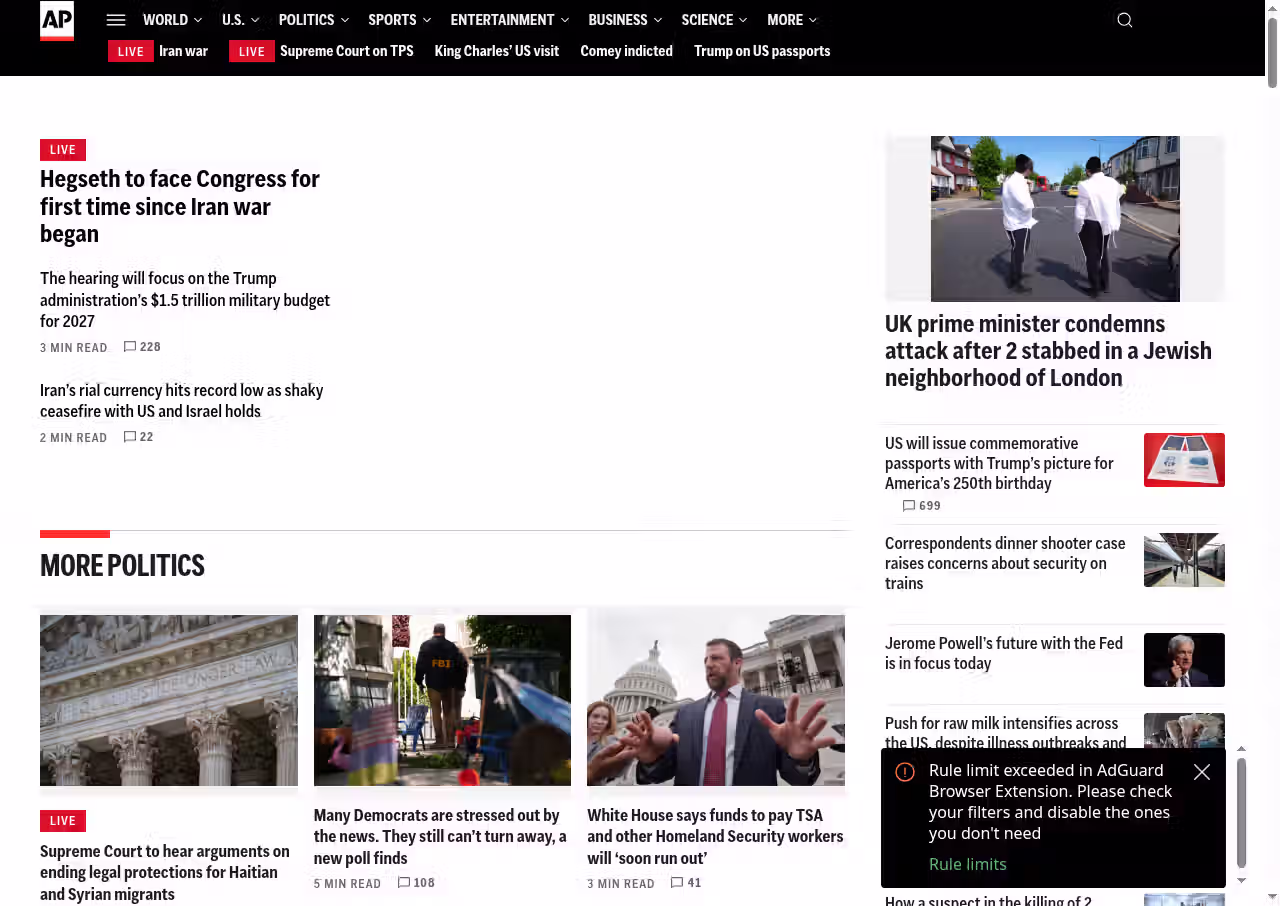Open the hamburger menu icon
This screenshot has width=1280, height=906.
116,20
